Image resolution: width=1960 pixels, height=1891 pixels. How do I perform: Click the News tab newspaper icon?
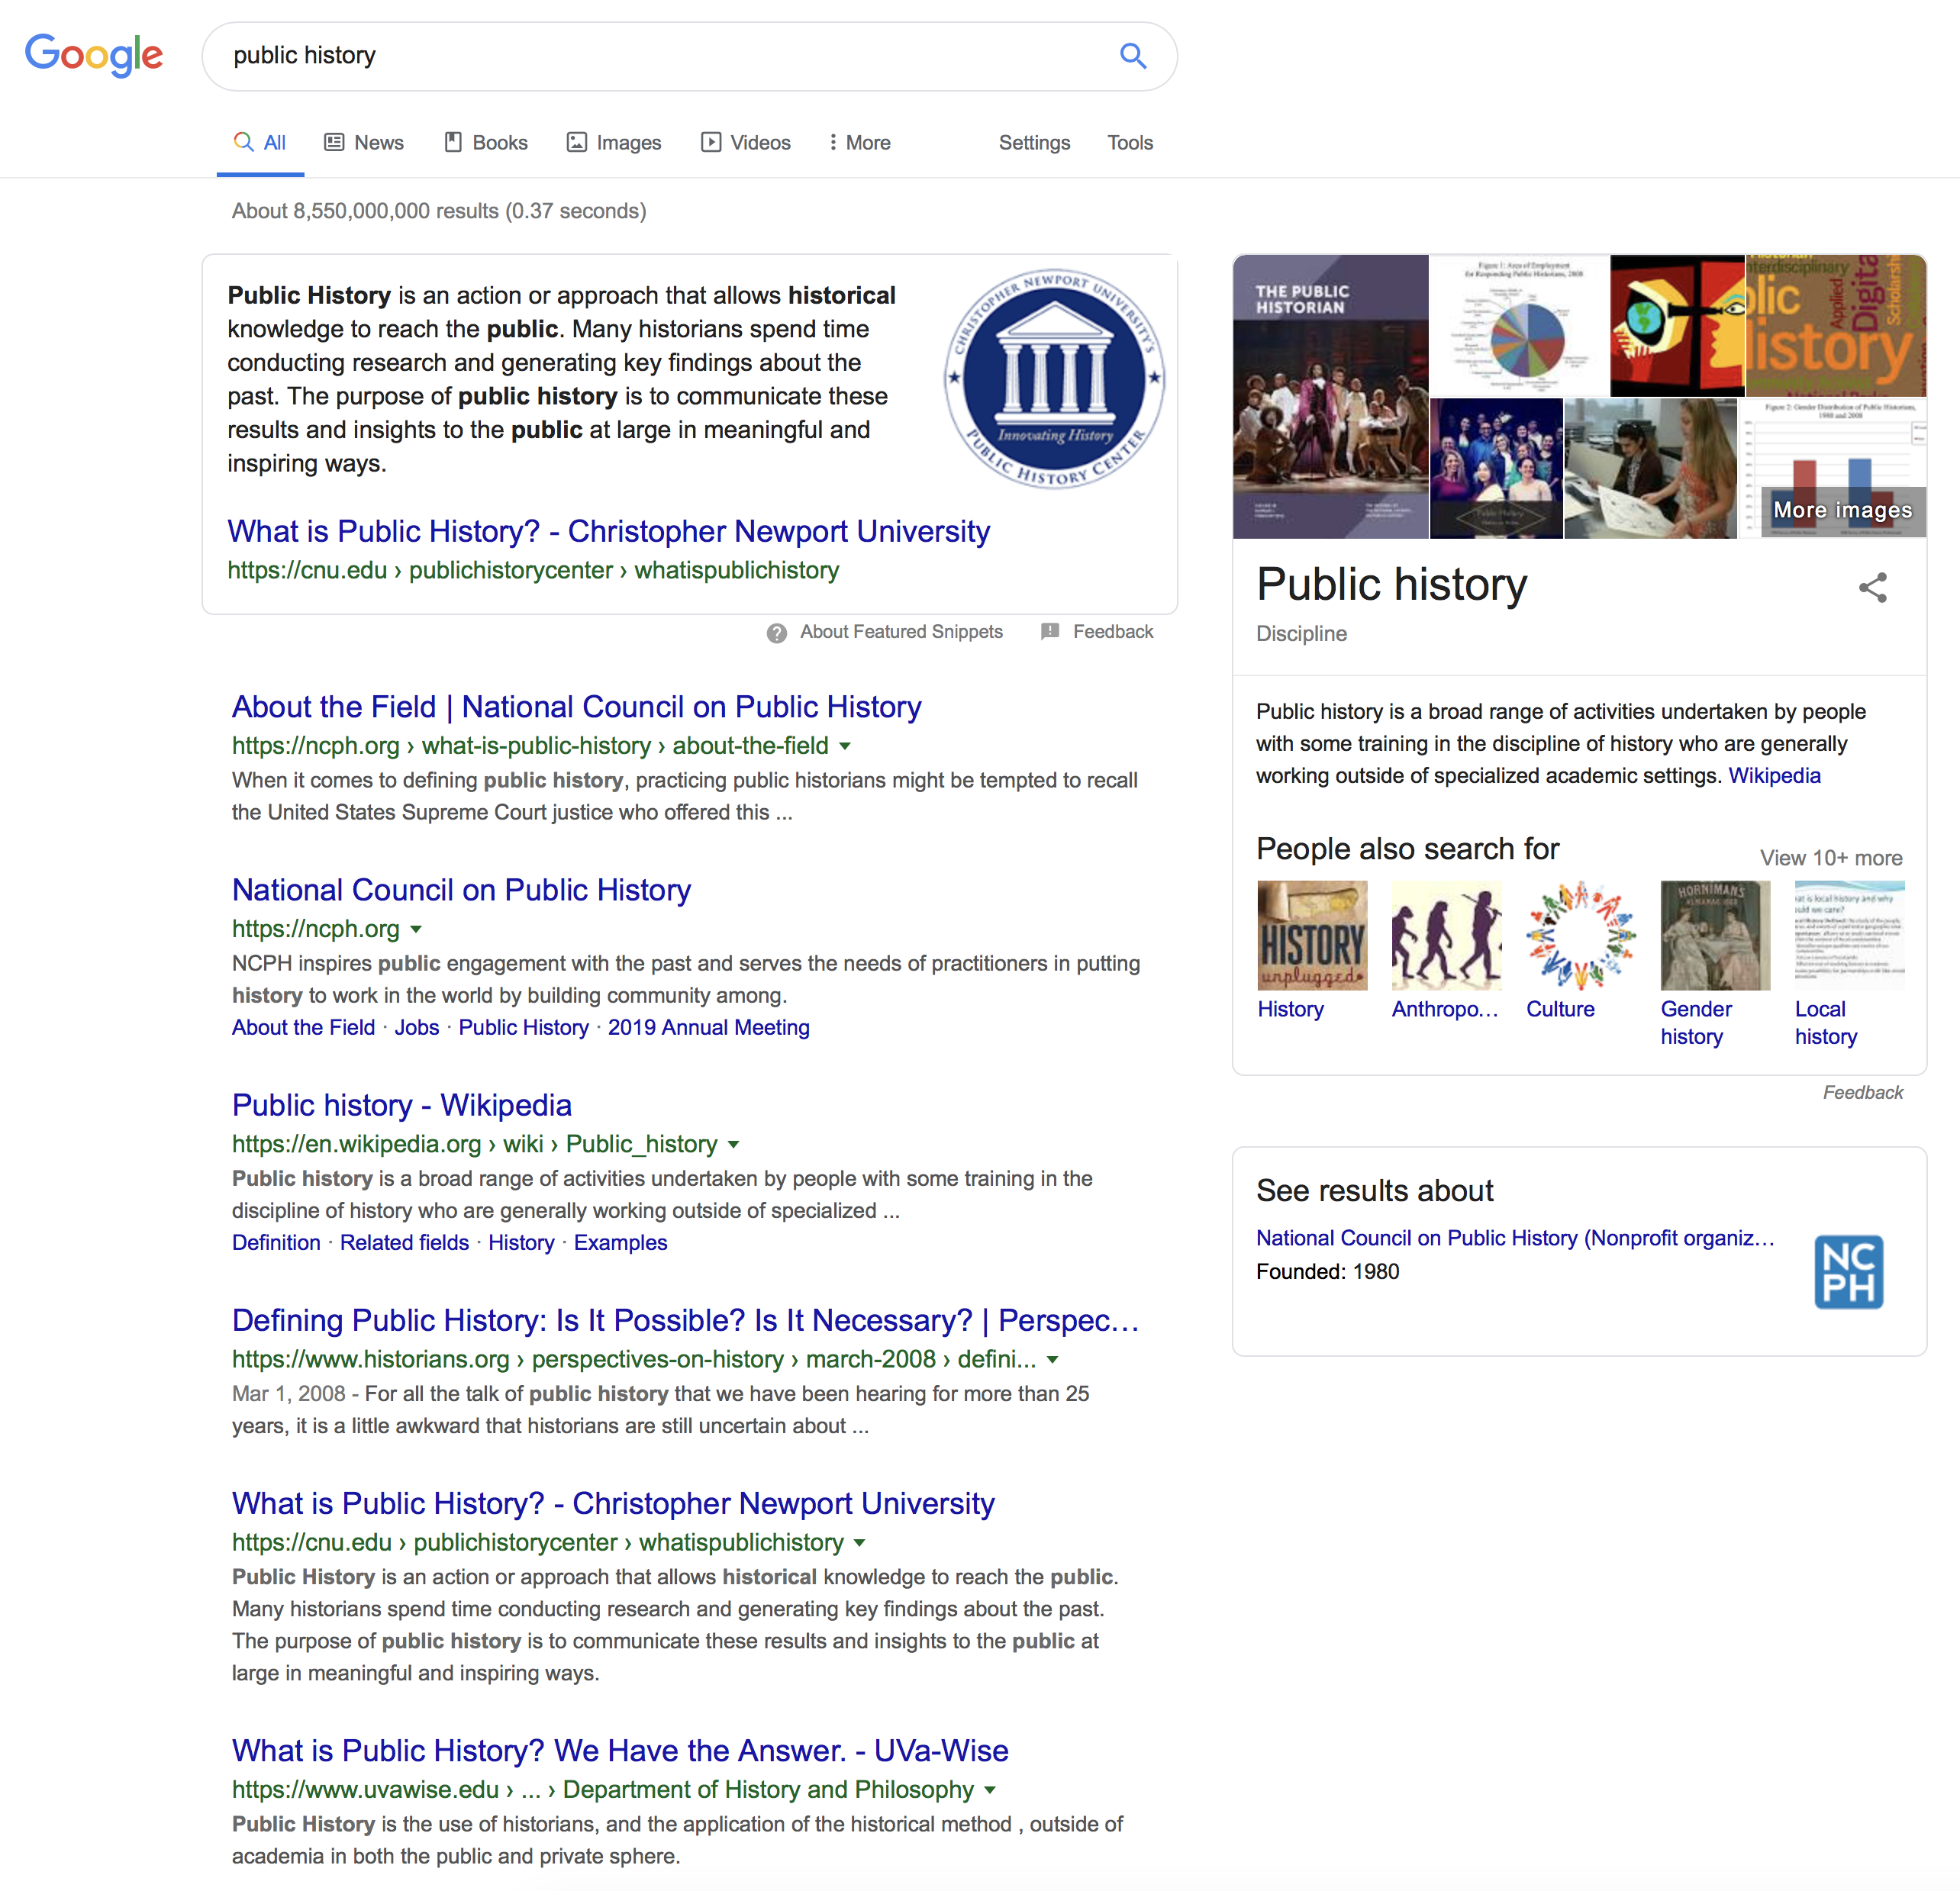pyautogui.click(x=334, y=142)
